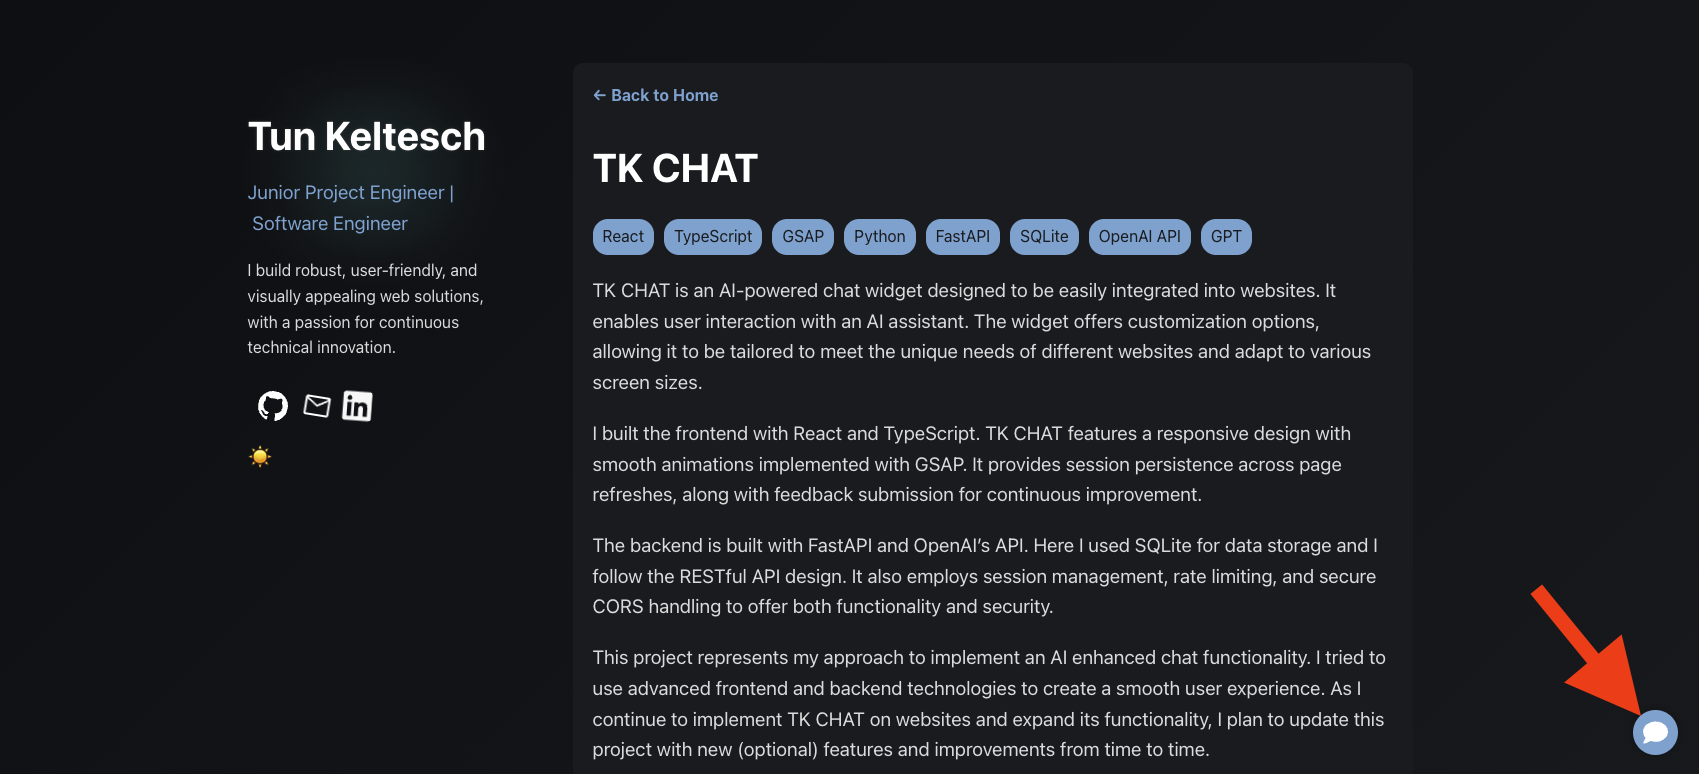Click Junior Project Engineer subtitle text

point(346,193)
